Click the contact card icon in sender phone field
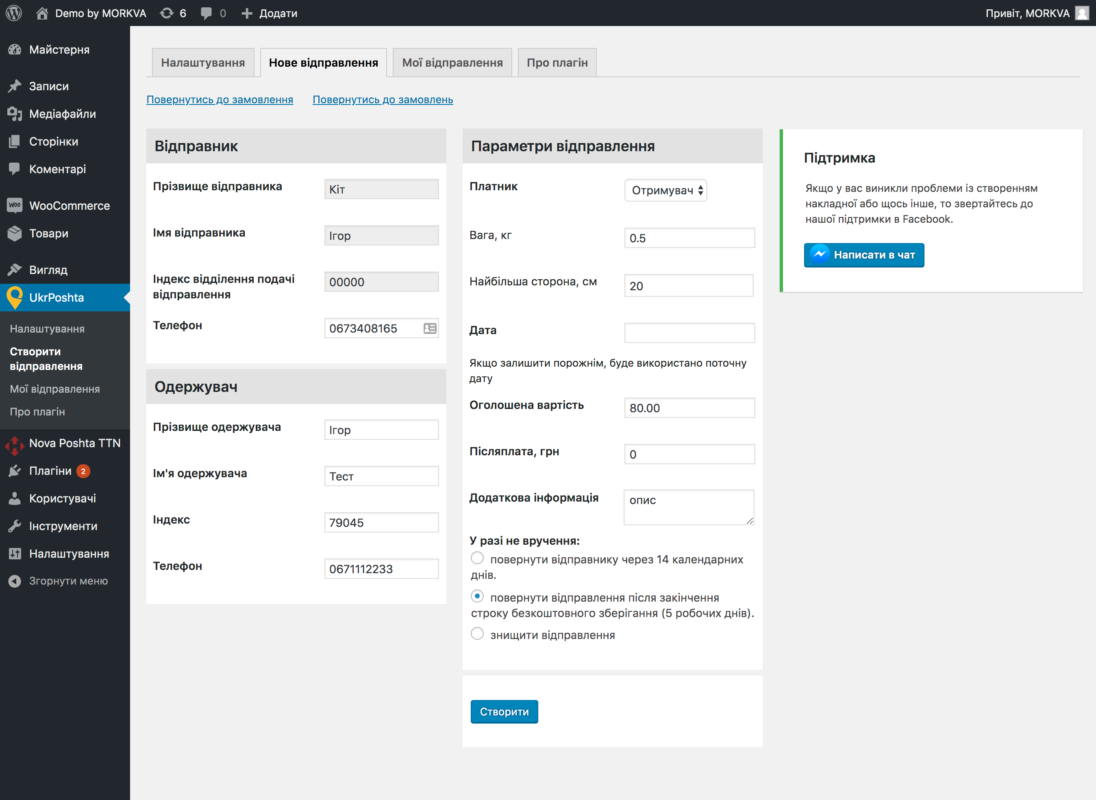Image resolution: width=1096 pixels, height=800 pixels. tap(430, 328)
